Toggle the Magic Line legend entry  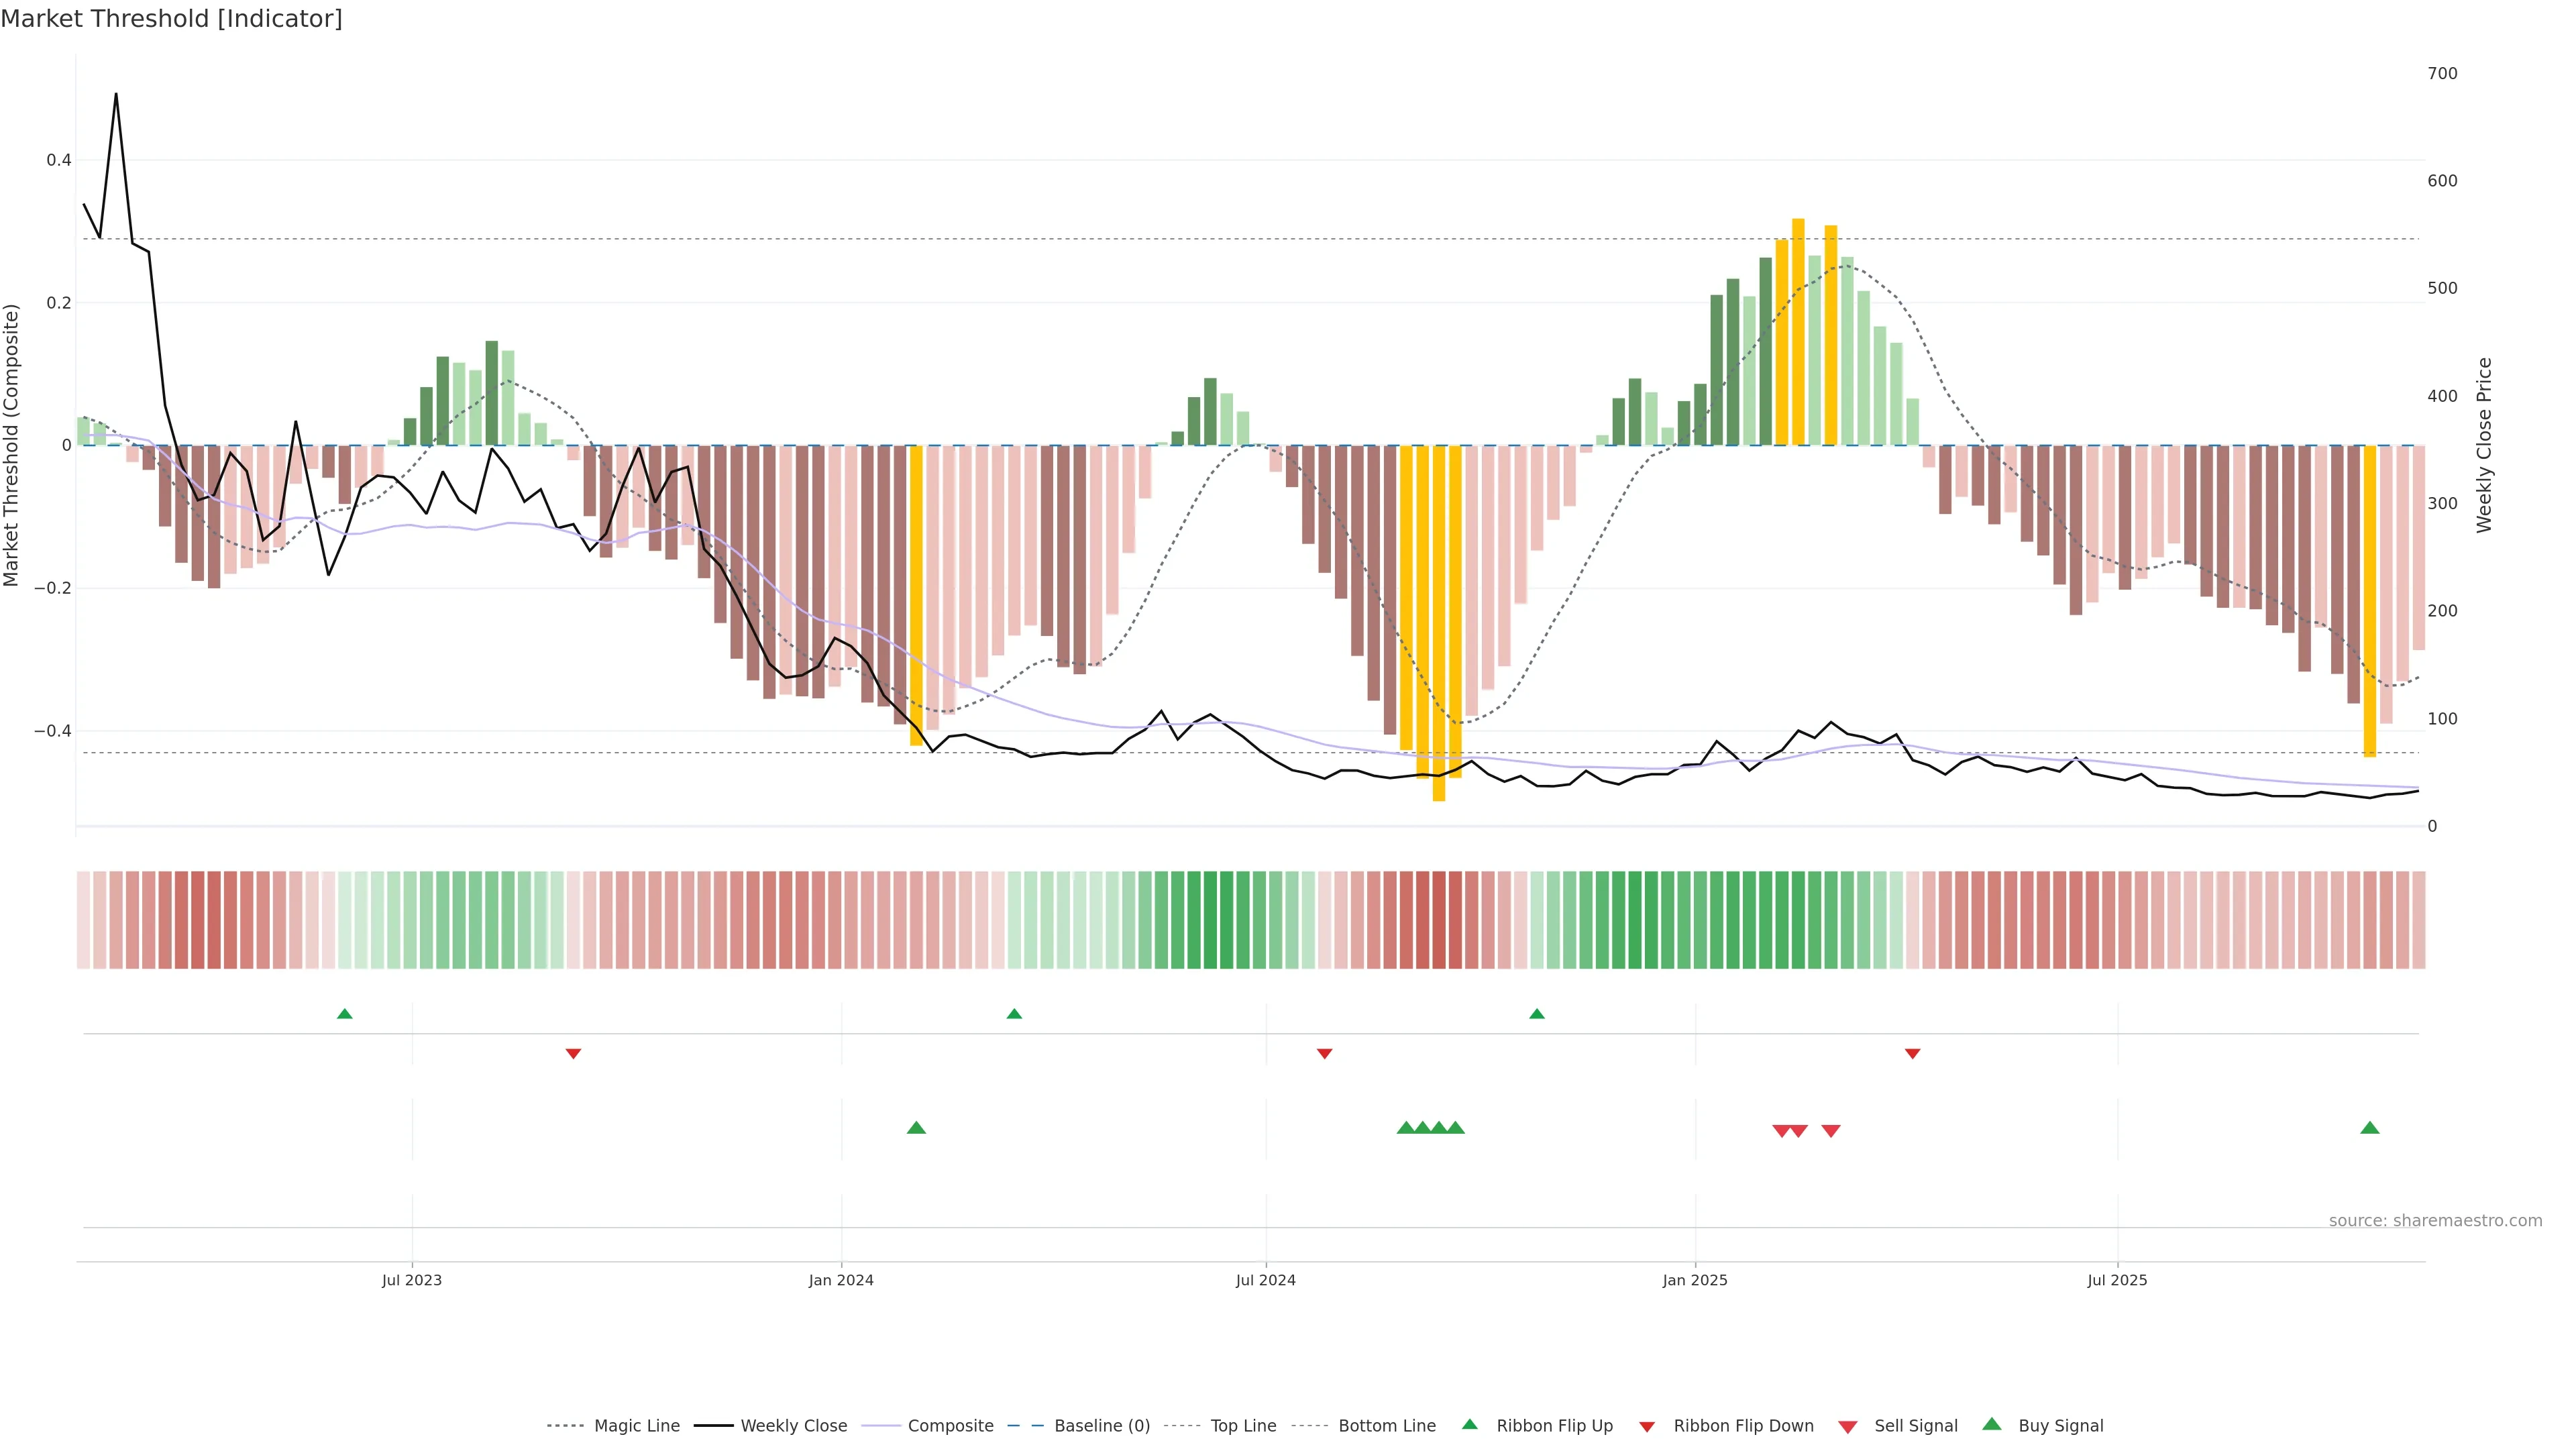click(x=636, y=1426)
